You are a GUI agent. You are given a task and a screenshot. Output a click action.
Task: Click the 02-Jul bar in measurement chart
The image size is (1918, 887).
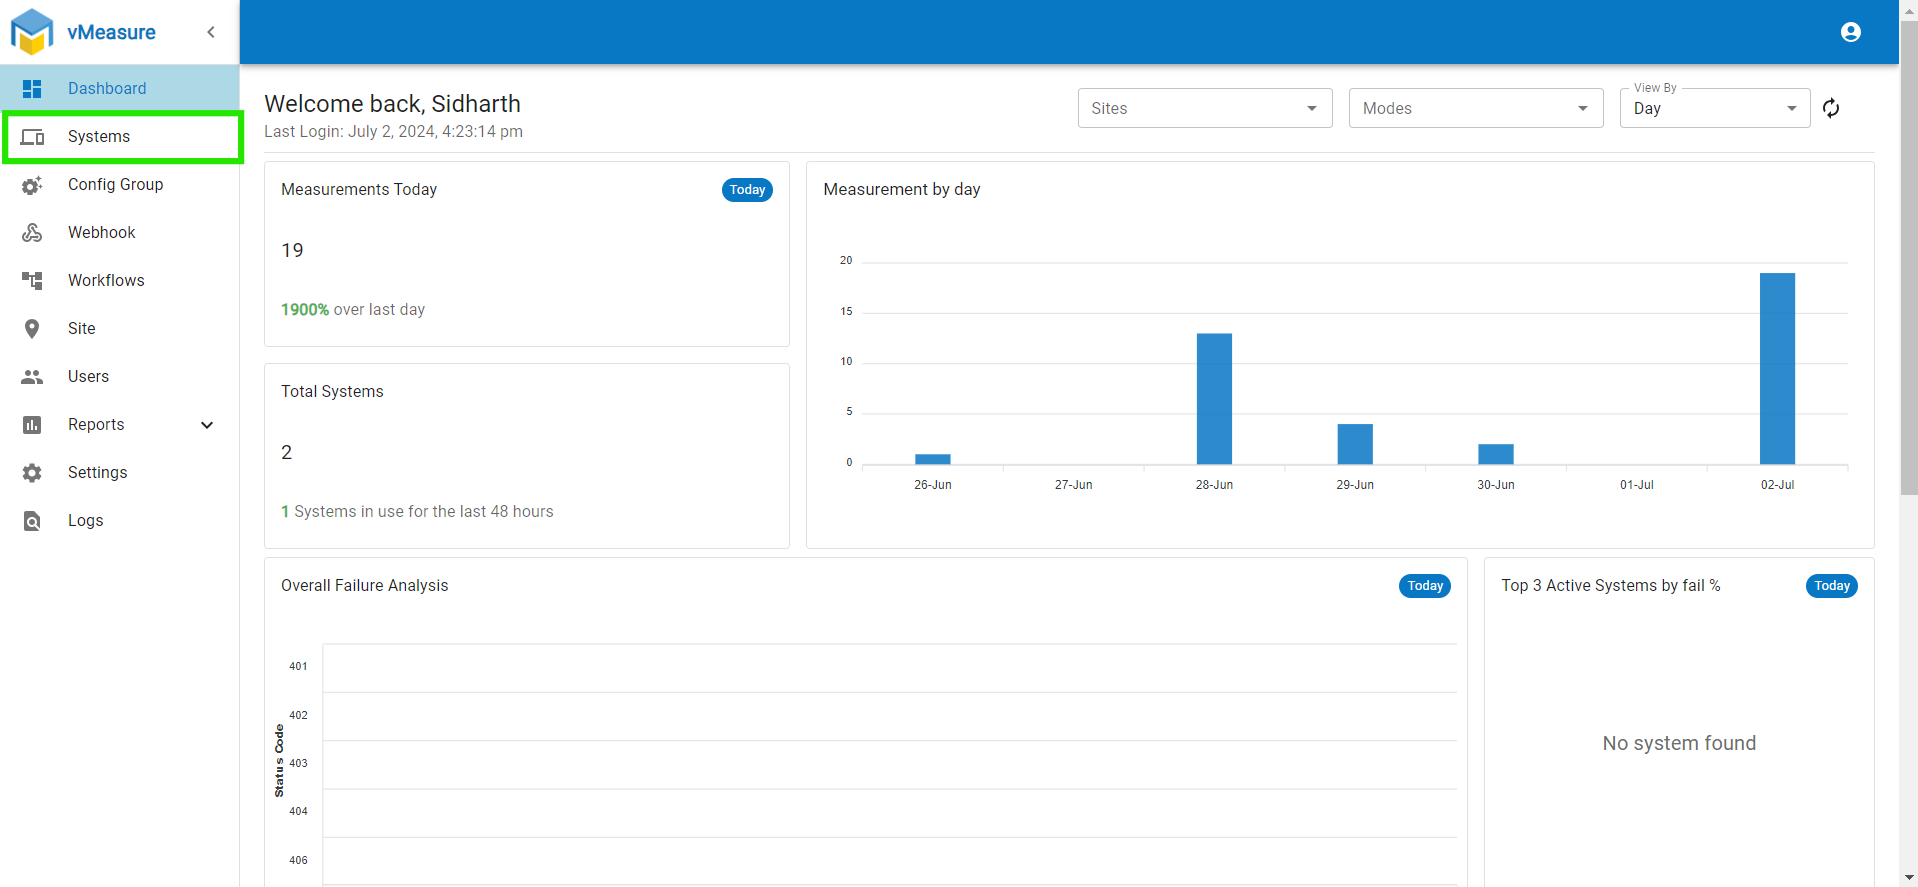[1777, 369]
